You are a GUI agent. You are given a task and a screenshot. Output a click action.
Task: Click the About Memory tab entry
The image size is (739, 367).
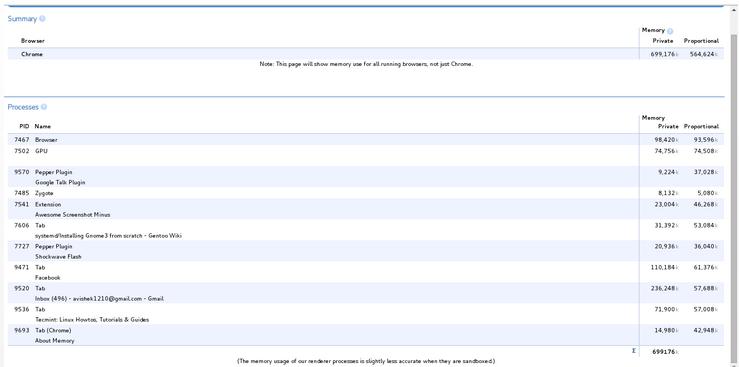(x=55, y=341)
